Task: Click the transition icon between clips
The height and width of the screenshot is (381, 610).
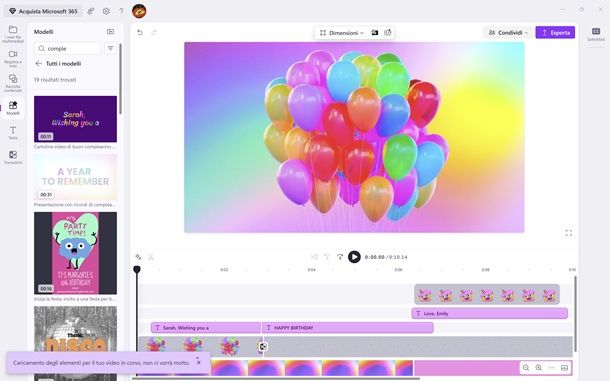Action: [263, 346]
